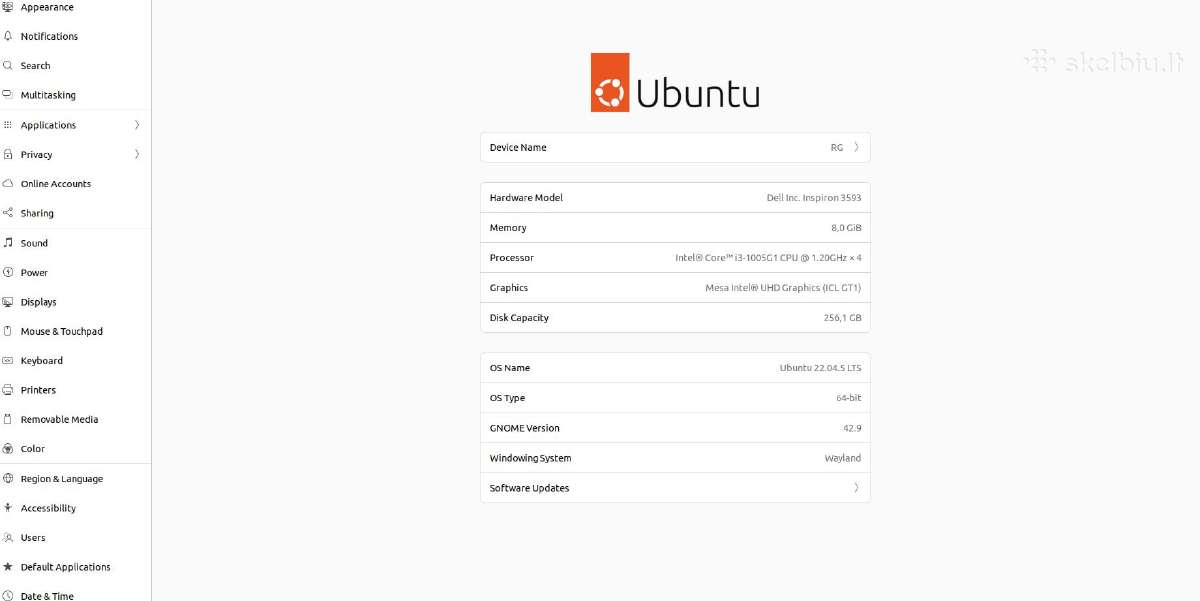The height and width of the screenshot is (601, 1200).
Task: Click the Accessibility figure icon
Action: 8,508
